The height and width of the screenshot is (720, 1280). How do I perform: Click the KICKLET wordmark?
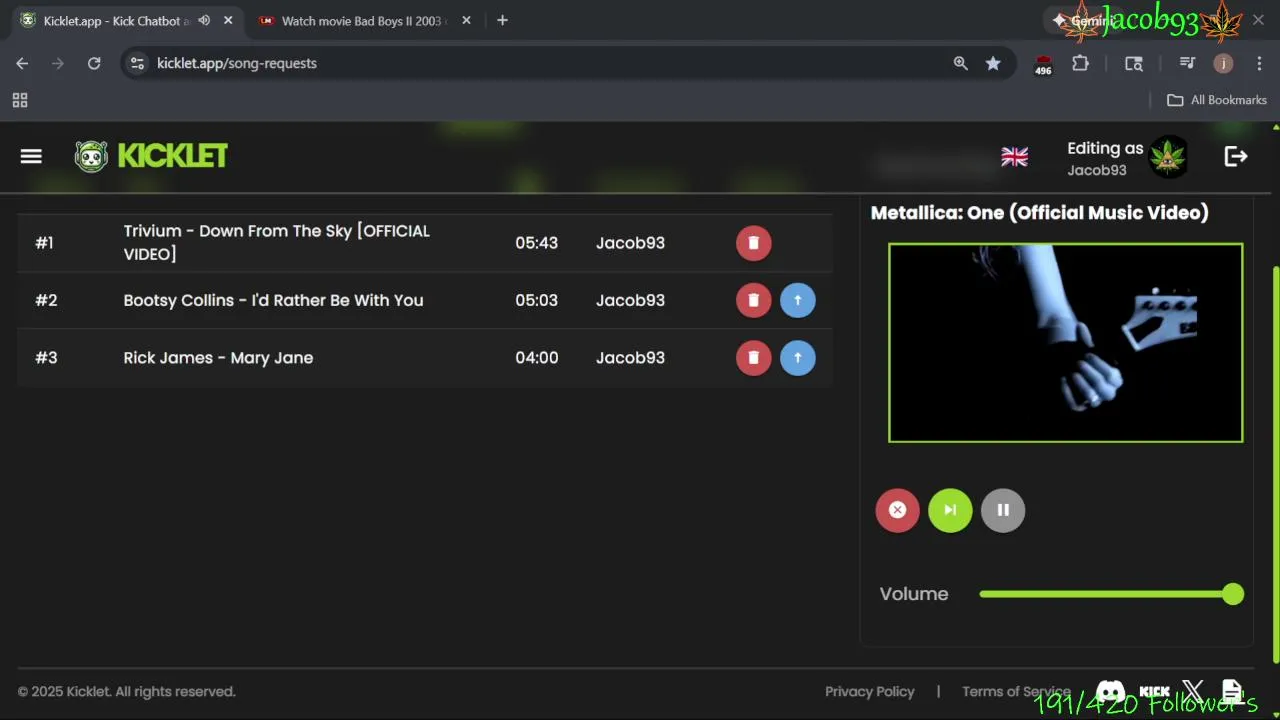[x=172, y=156]
